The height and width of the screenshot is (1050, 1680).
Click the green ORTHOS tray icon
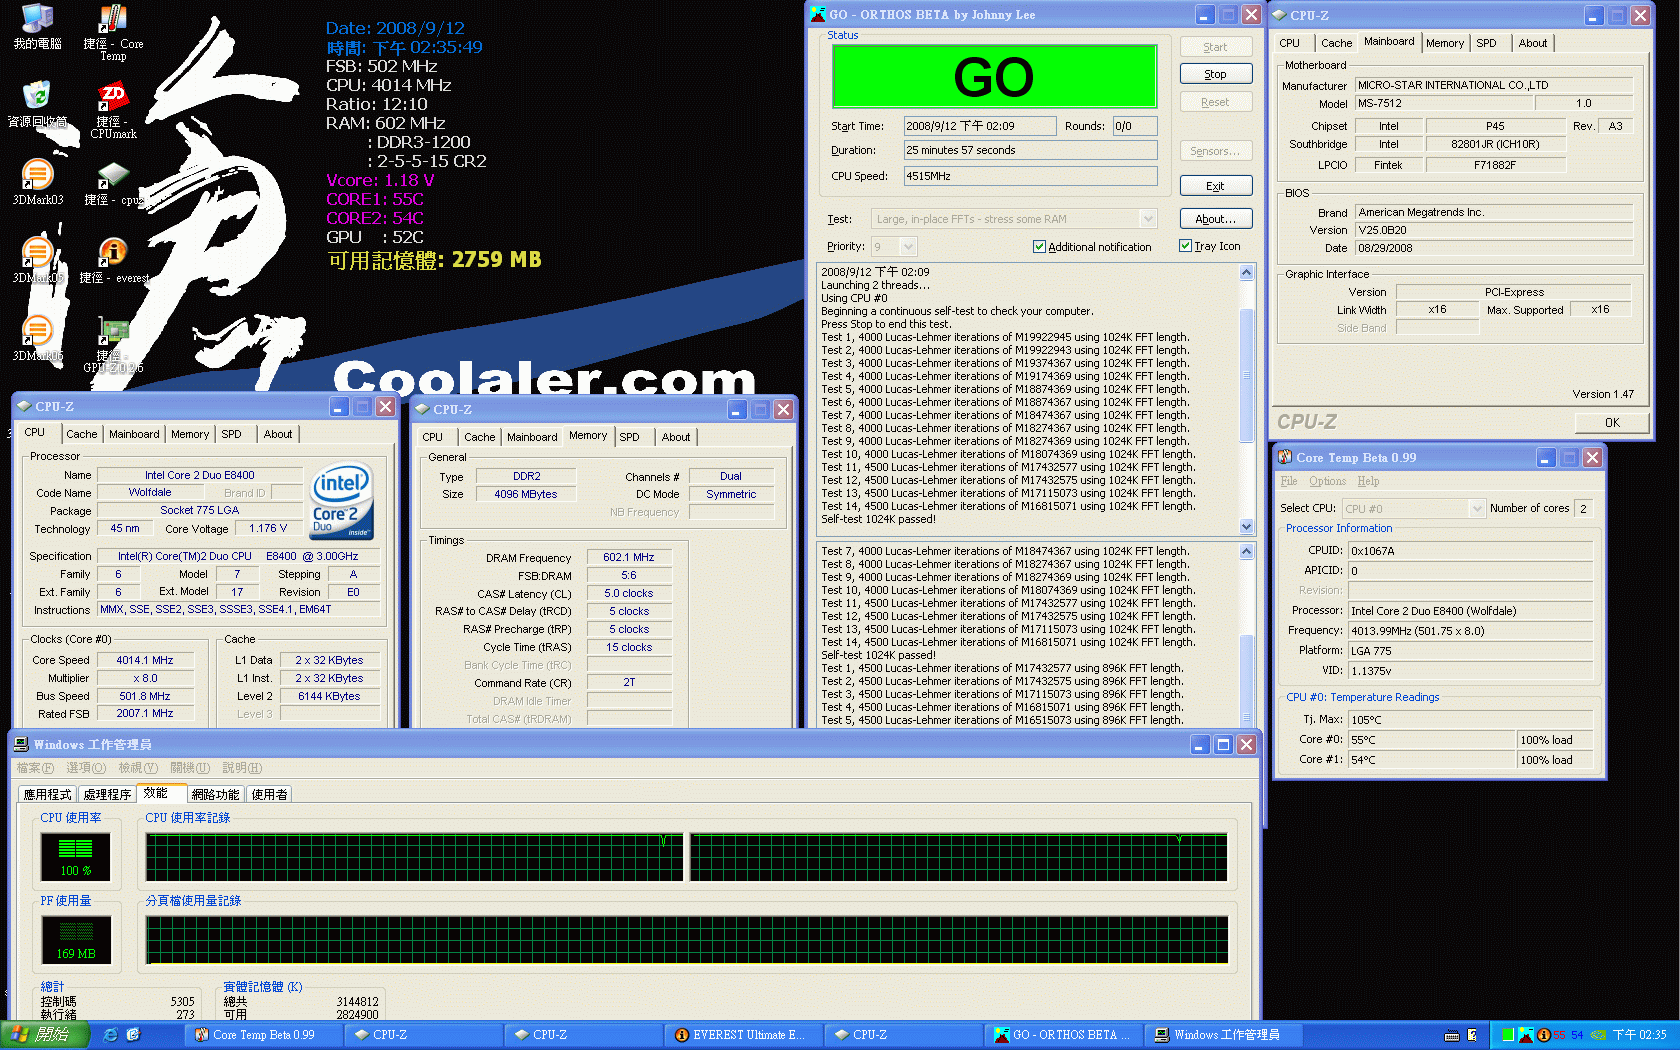(1508, 1035)
